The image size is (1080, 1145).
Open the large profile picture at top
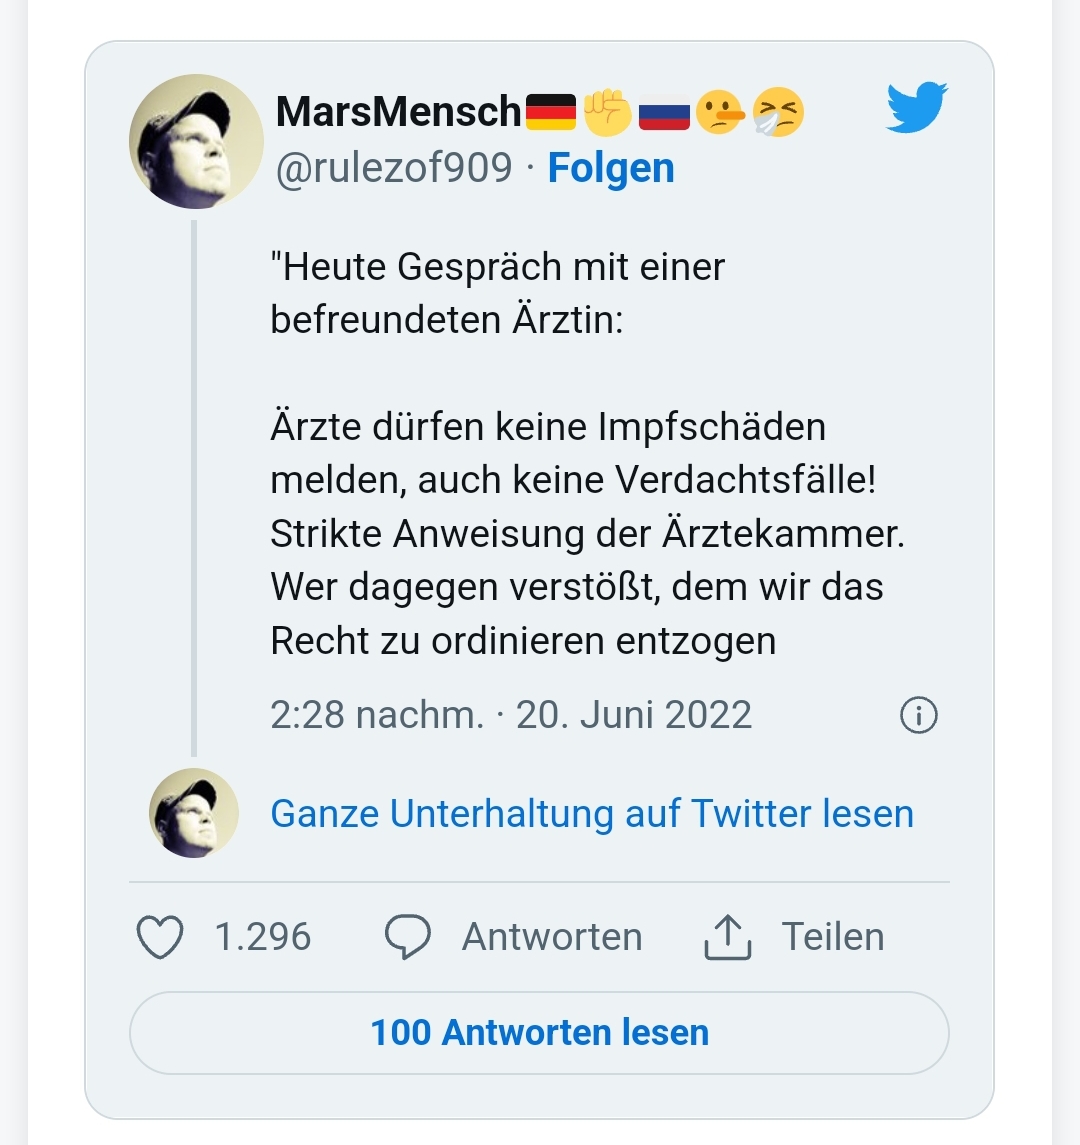tap(196, 141)
